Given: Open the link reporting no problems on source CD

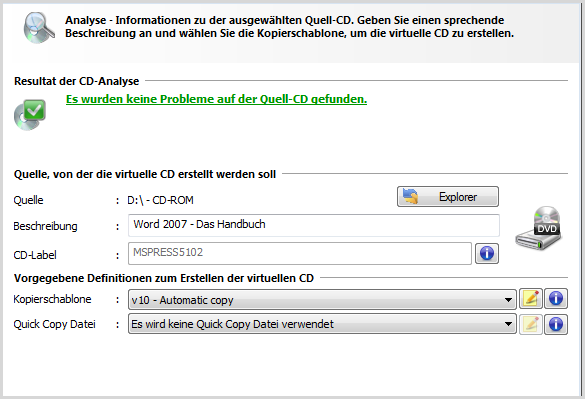Looking at the screenshot, I should click(216, 99).
